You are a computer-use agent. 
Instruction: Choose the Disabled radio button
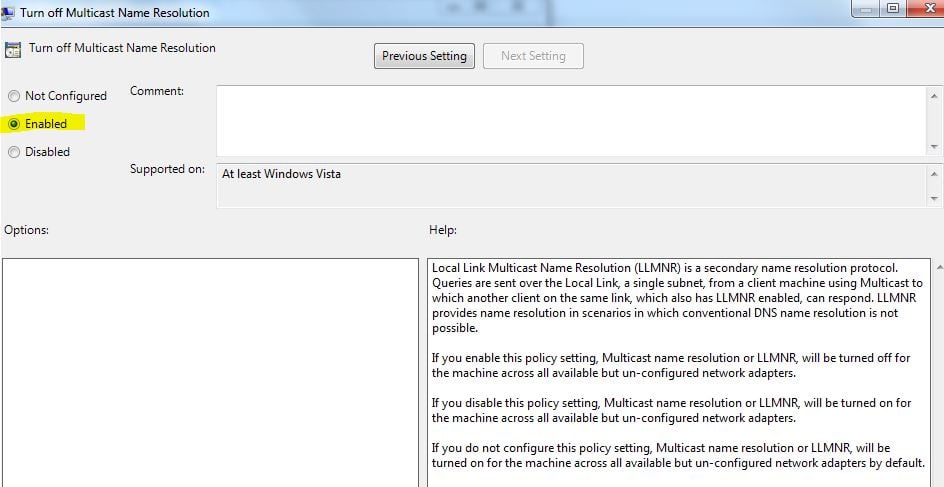pyautogui.click(x=14, y=152)
